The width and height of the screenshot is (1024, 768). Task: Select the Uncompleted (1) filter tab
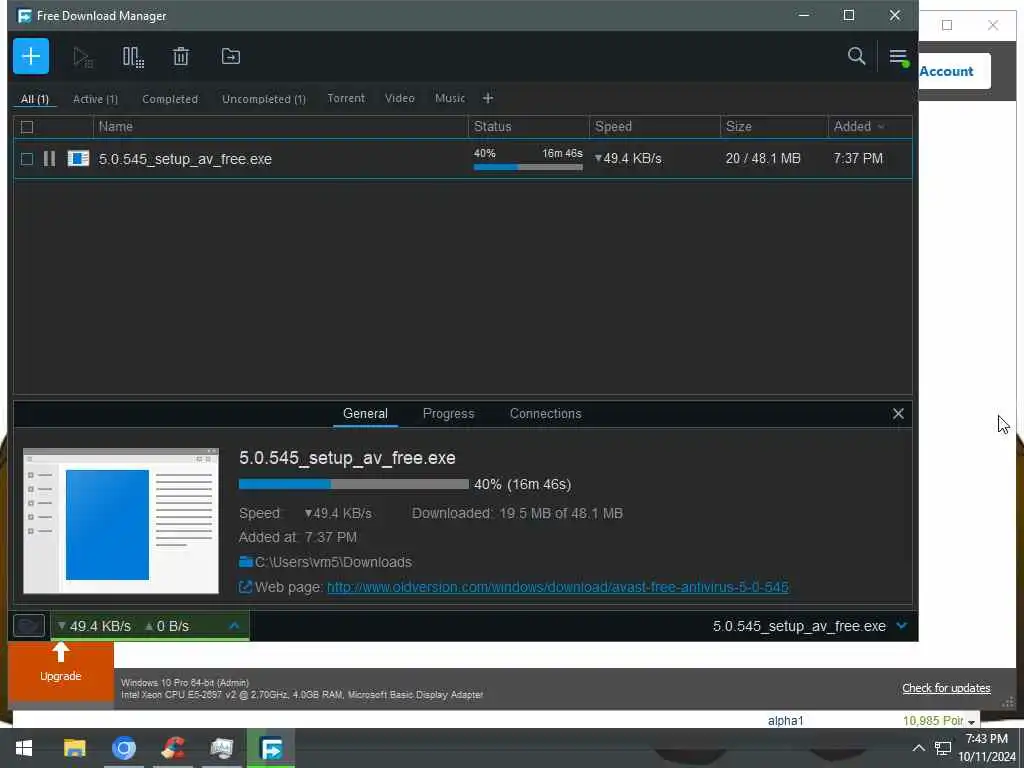pos(264,99)
